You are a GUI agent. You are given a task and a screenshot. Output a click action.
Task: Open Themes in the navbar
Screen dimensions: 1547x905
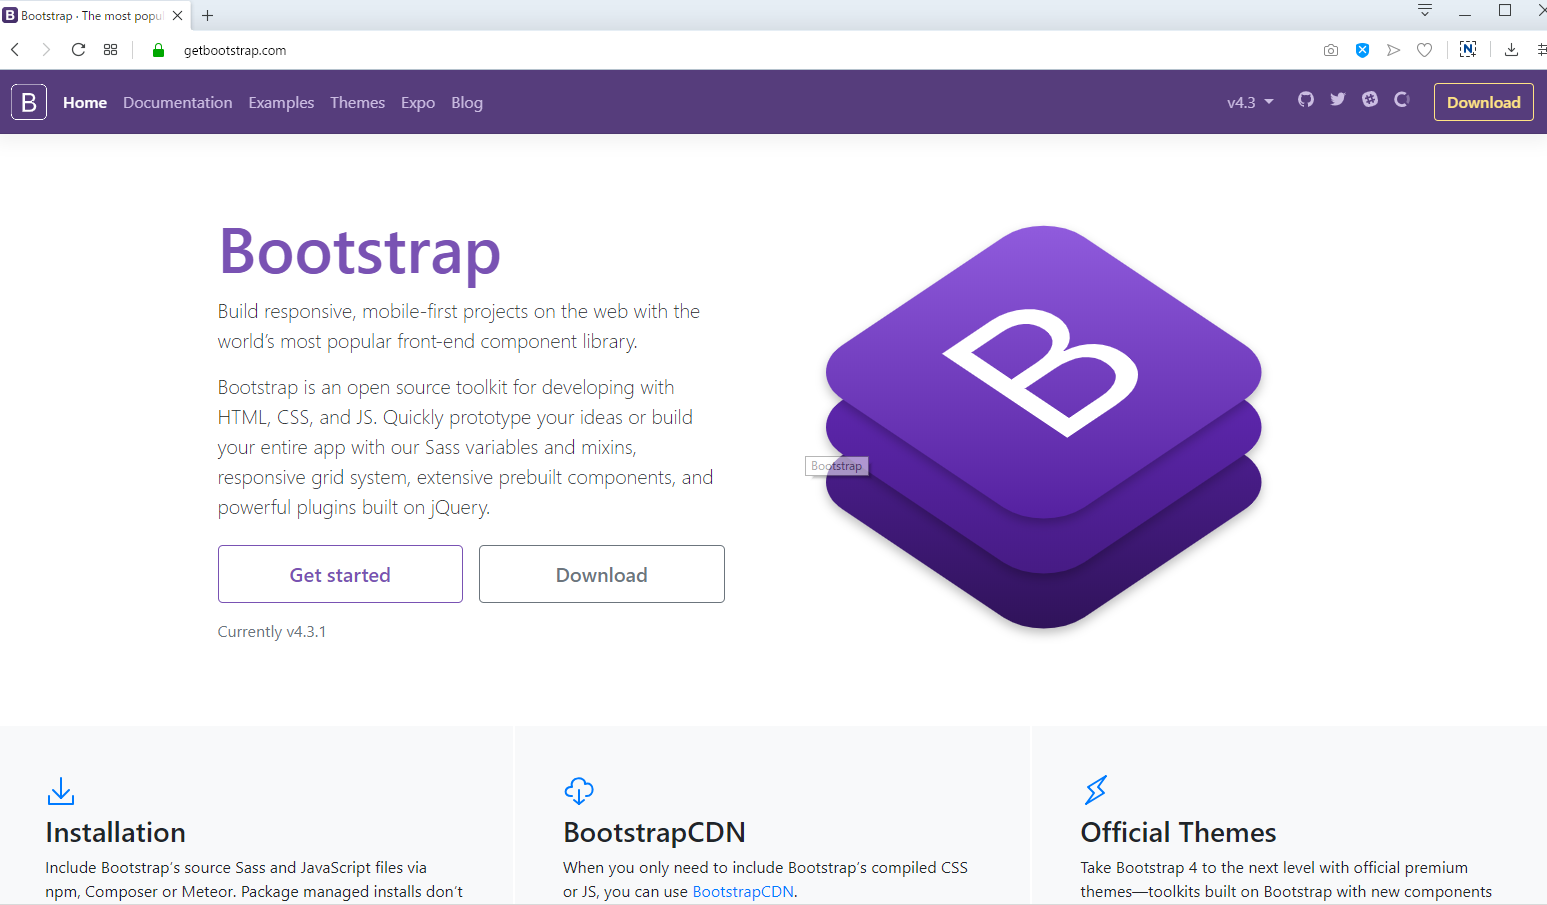358,102
